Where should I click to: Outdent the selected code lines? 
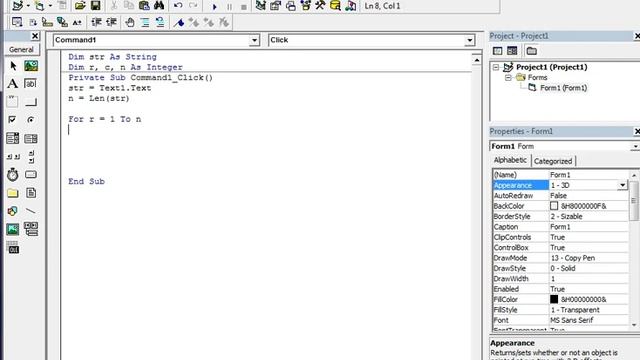click(x=111, y=22)
